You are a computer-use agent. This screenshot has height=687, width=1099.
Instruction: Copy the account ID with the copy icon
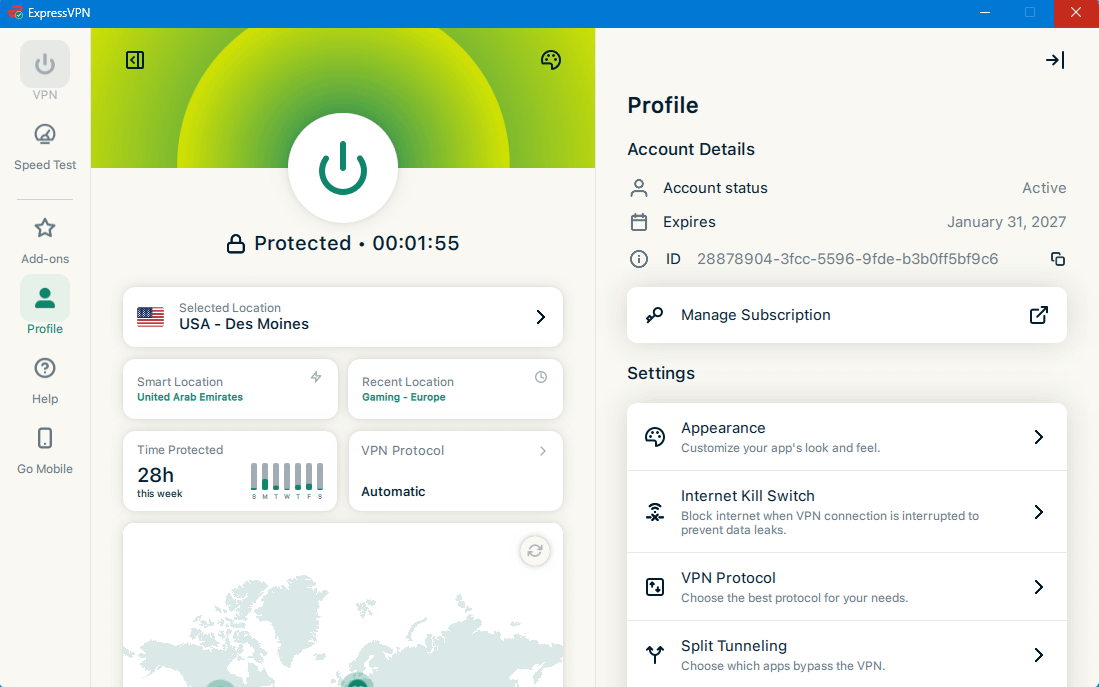1058,259
